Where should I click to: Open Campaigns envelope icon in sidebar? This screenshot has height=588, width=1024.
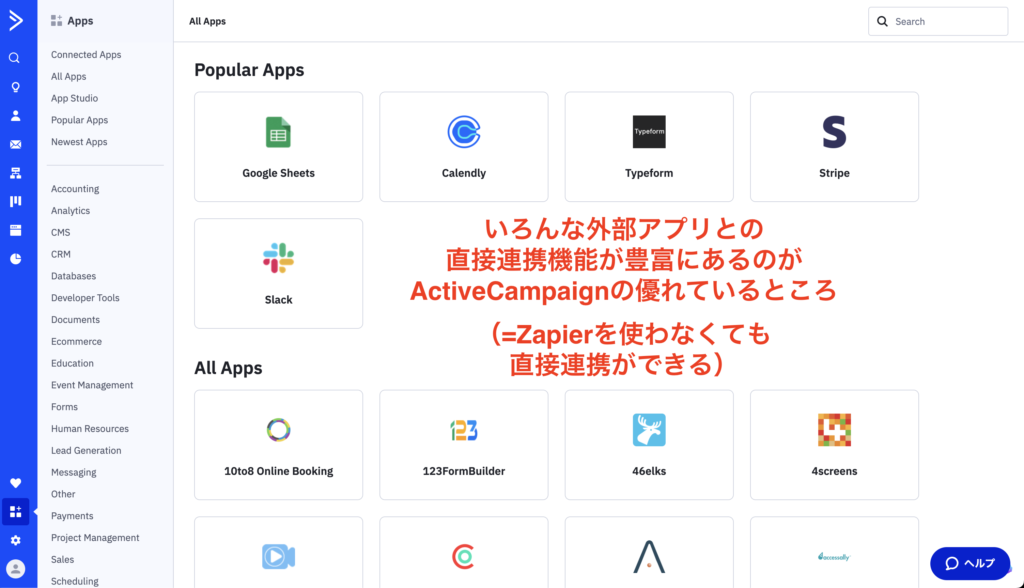click(15, 144)
